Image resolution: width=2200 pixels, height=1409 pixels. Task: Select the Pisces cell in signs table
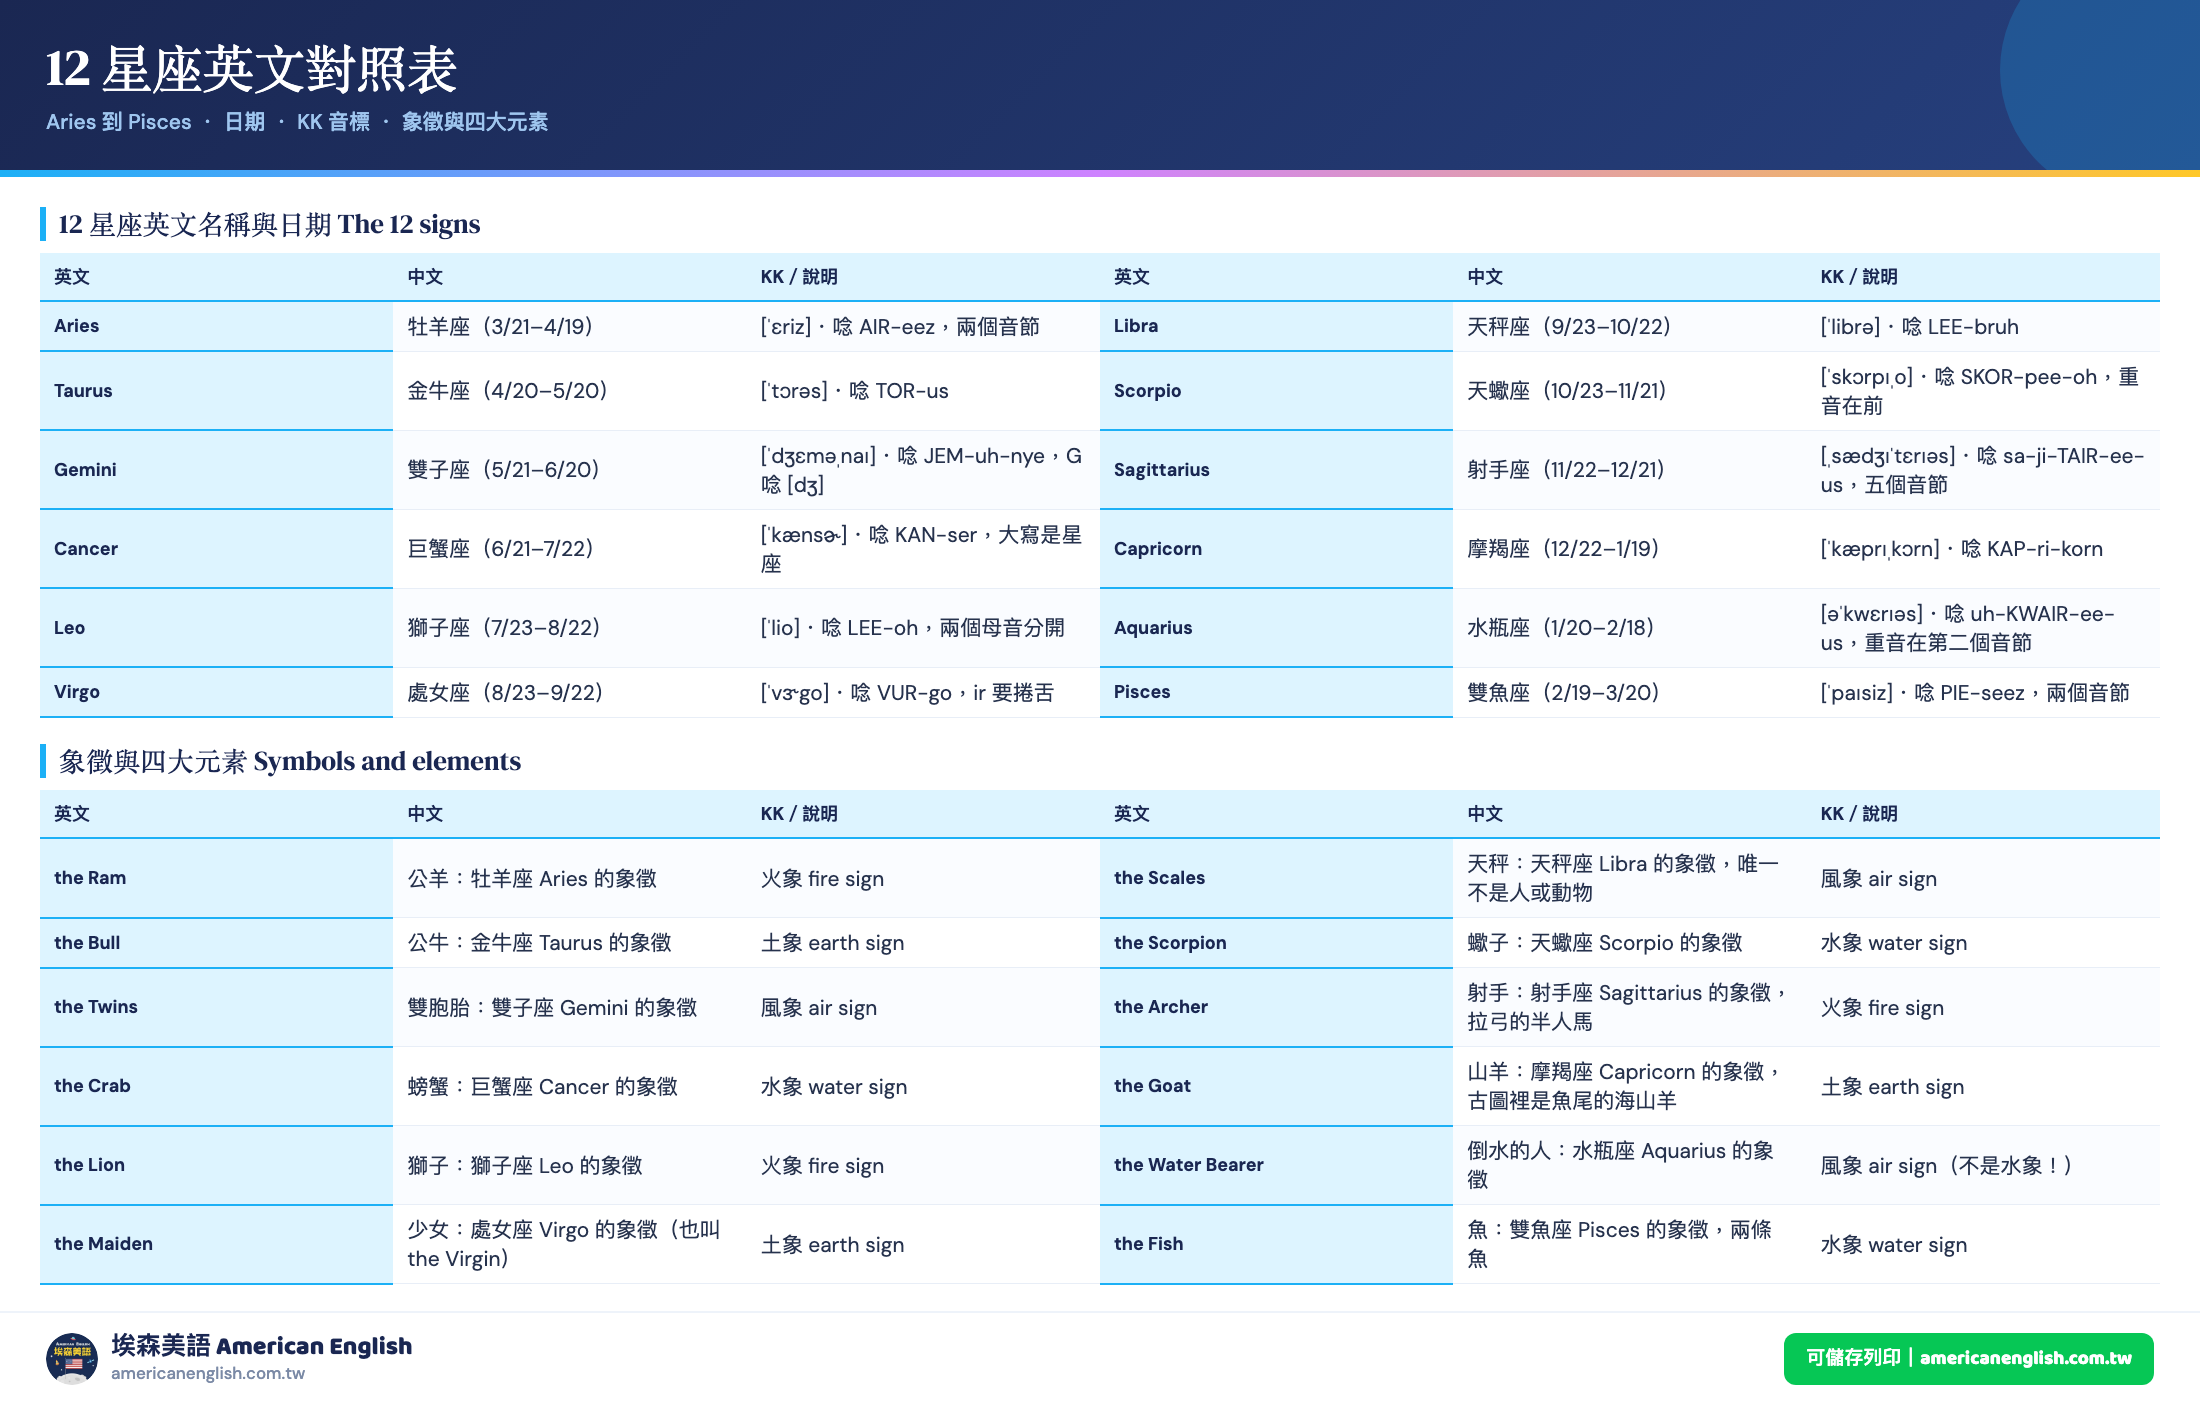point(1276,692)
